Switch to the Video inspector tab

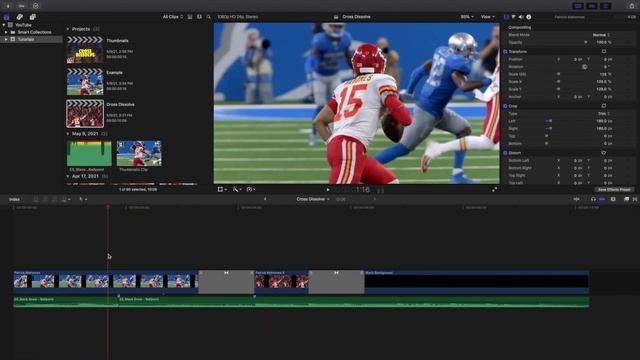pyautogui.click(x=506, y=17)
